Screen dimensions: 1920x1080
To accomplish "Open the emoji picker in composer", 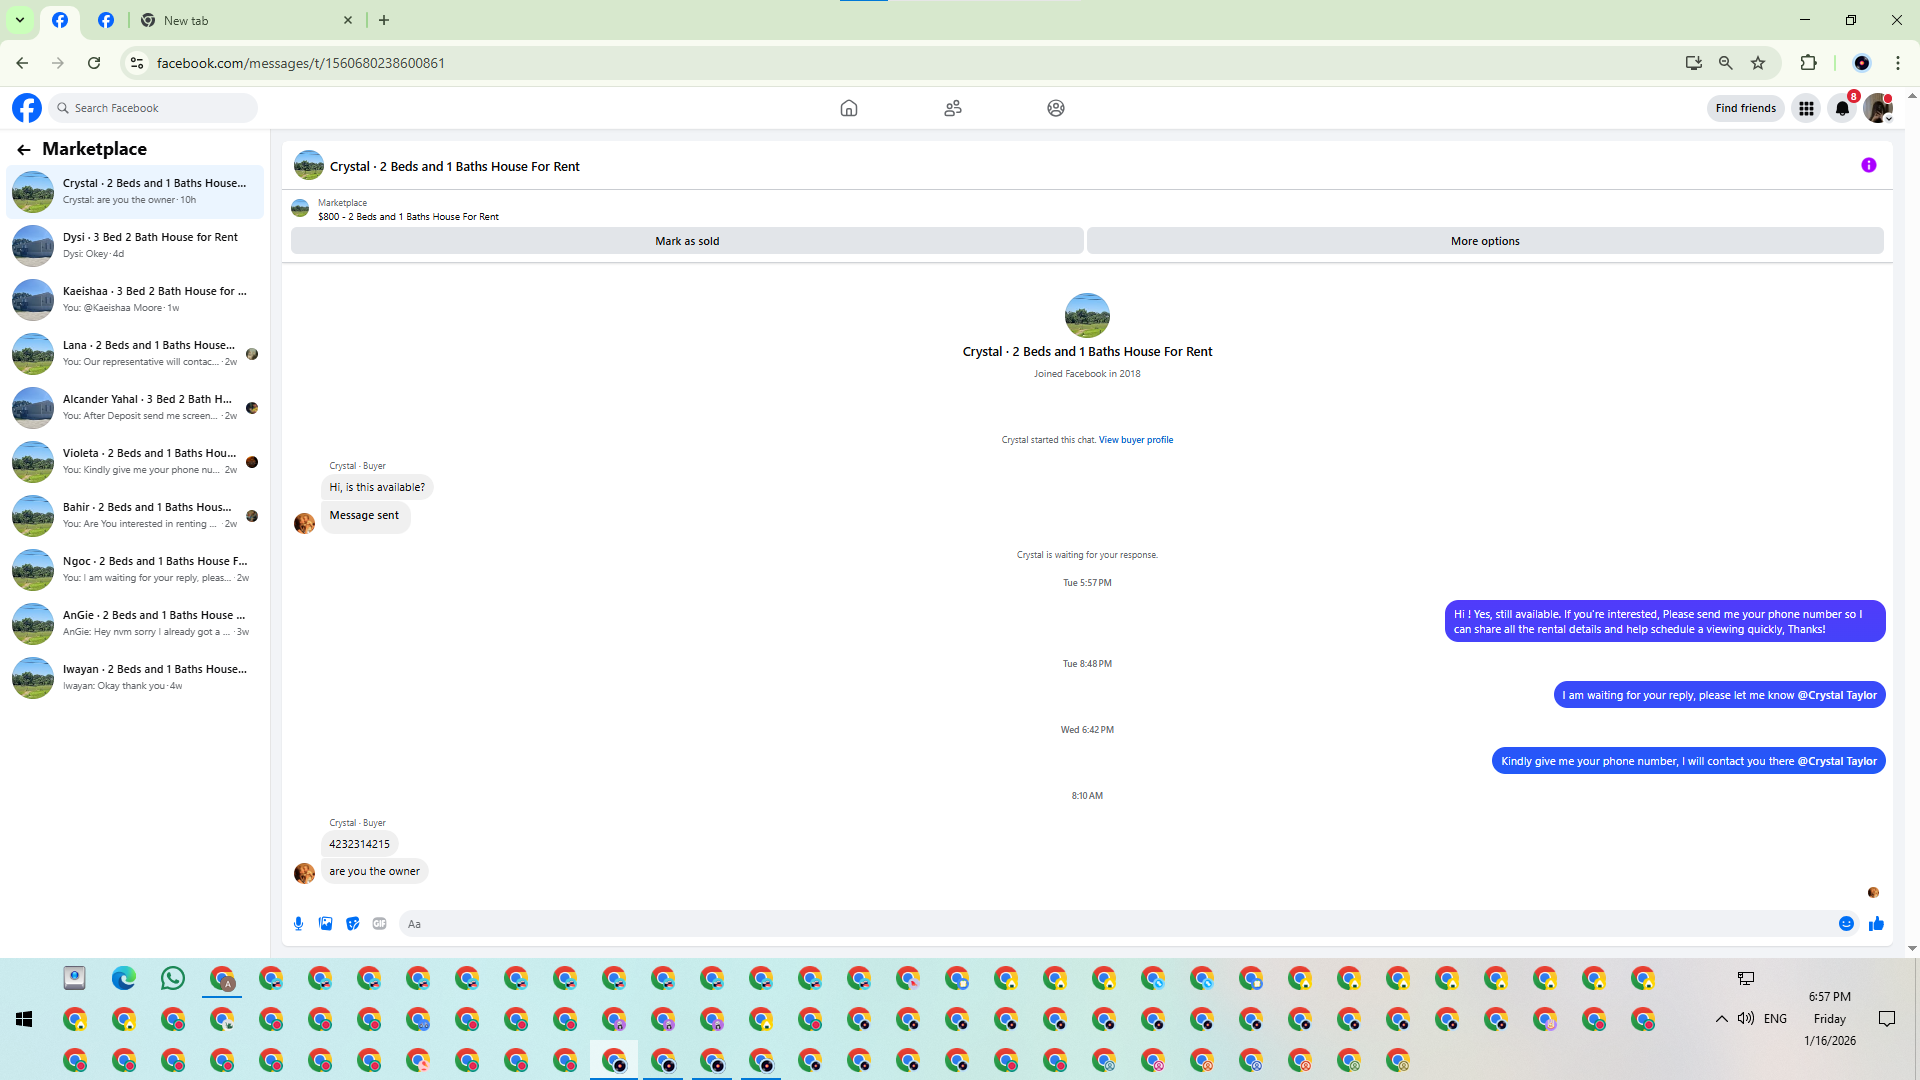I will (x=1846, y=924).
